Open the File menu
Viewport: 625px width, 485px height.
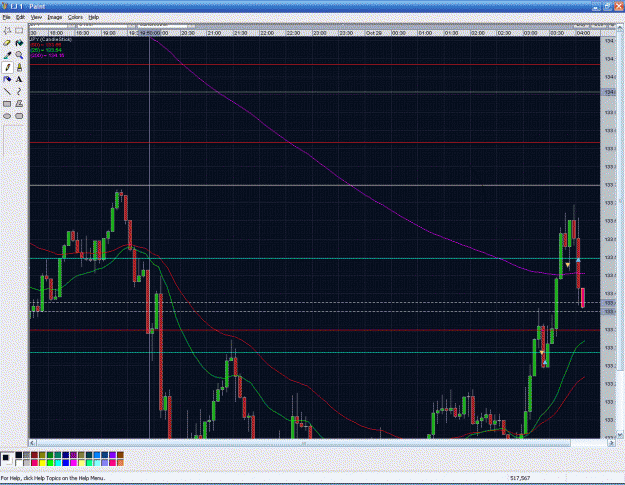pyautogui.click(x=6, y=17)
